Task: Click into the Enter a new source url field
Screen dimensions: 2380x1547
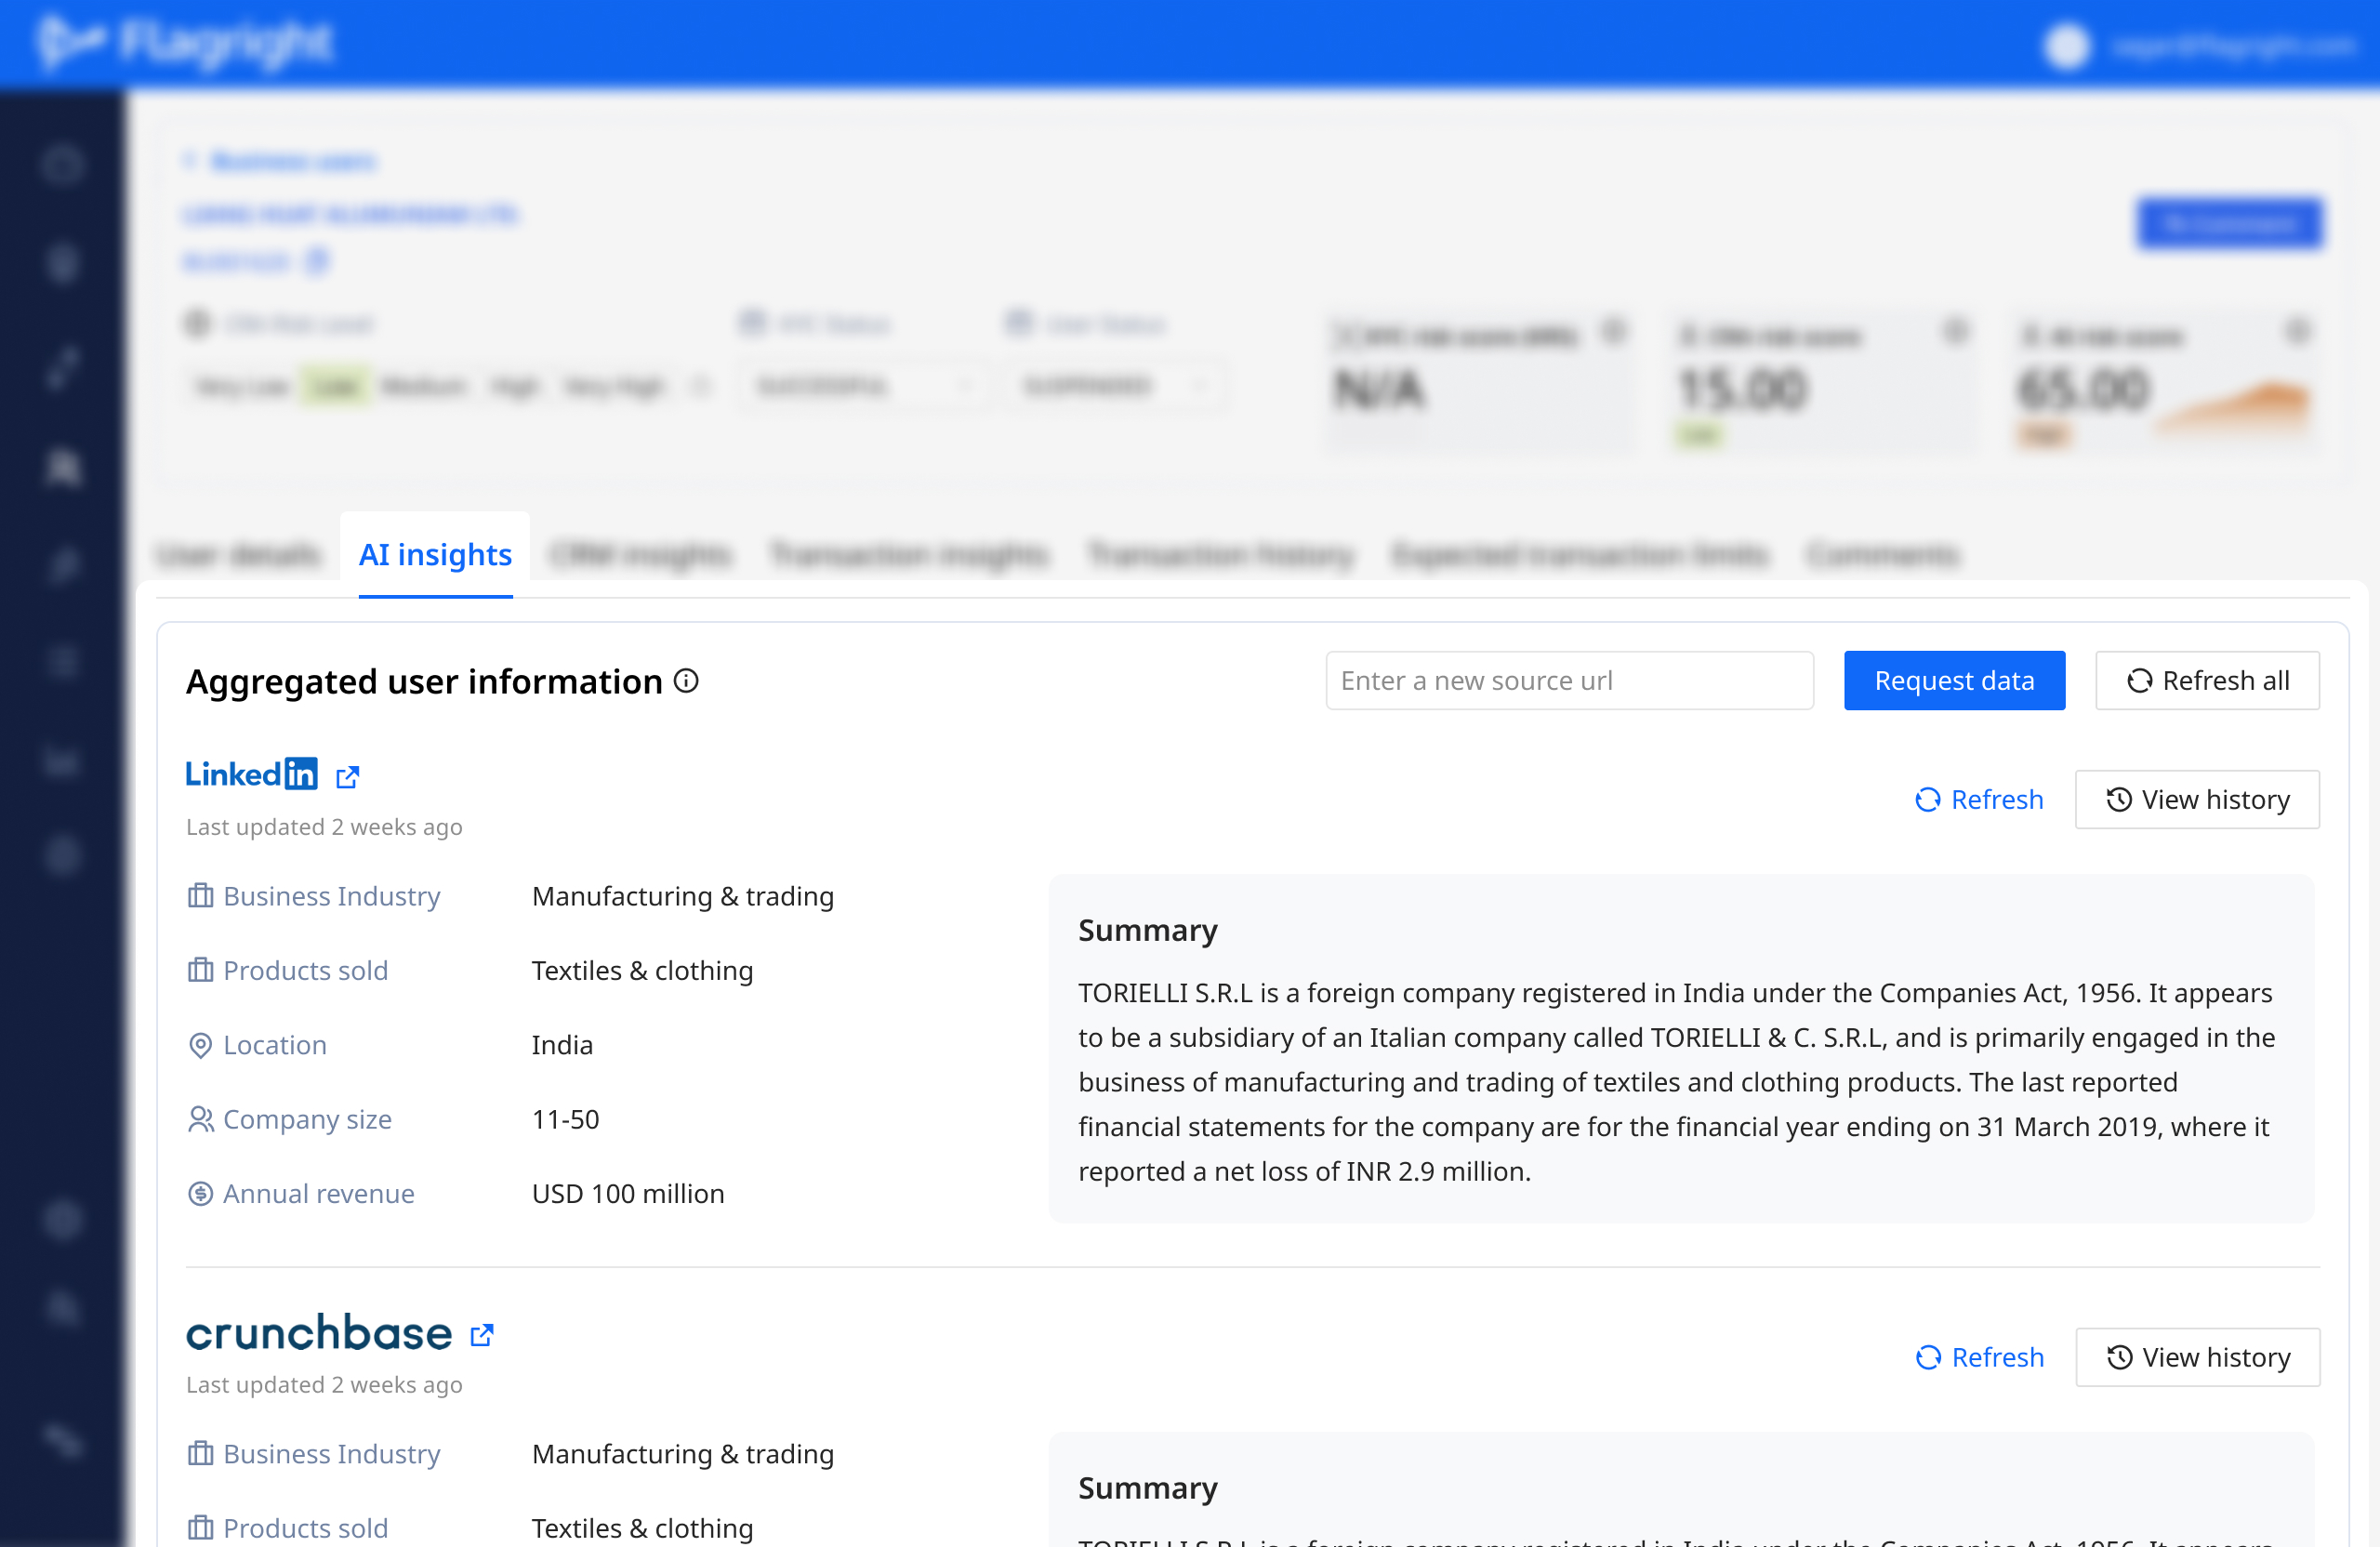Action: (x=1568, y=680)
